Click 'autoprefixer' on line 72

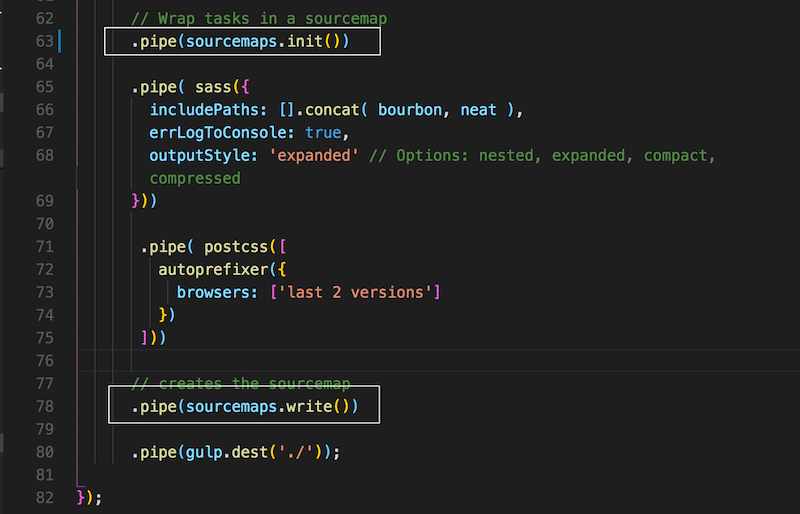click(x=213, y=270)
